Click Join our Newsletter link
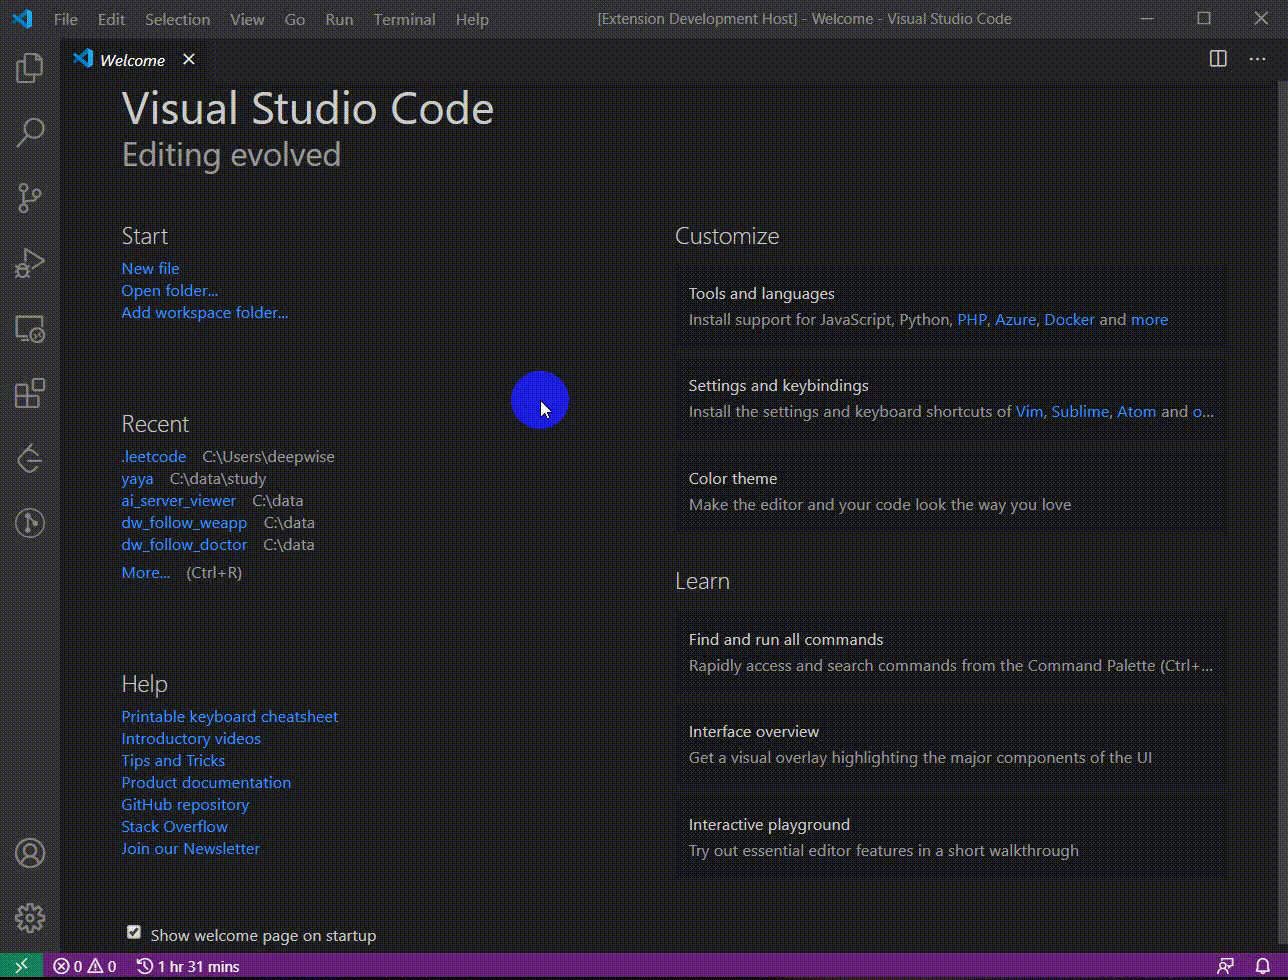 (190, 848)
